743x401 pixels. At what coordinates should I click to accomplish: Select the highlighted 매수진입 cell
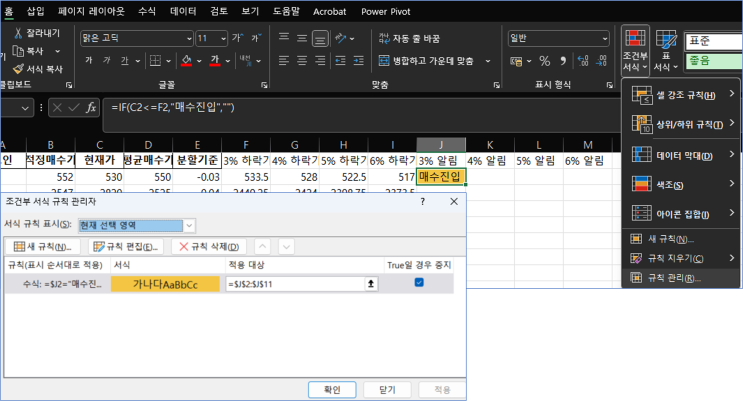[441, 177]
